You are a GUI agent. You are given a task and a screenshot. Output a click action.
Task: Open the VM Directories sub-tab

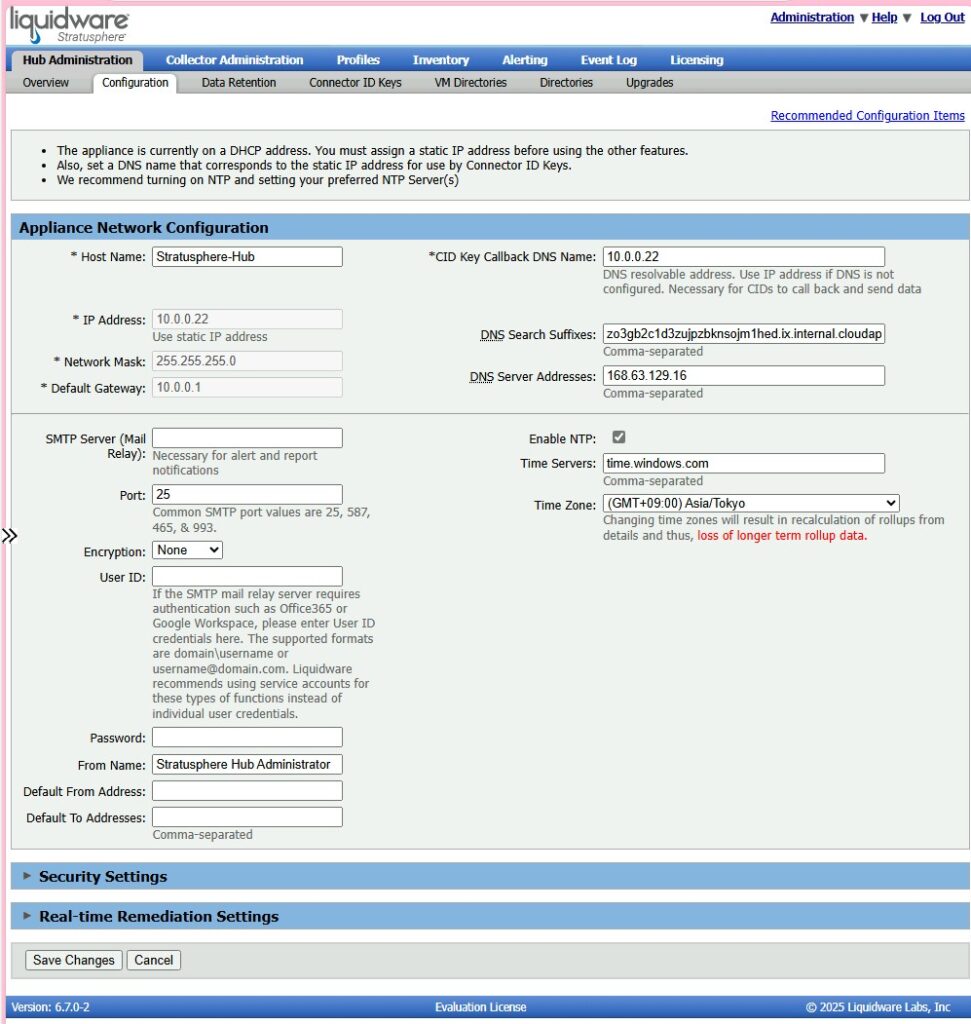470,83
